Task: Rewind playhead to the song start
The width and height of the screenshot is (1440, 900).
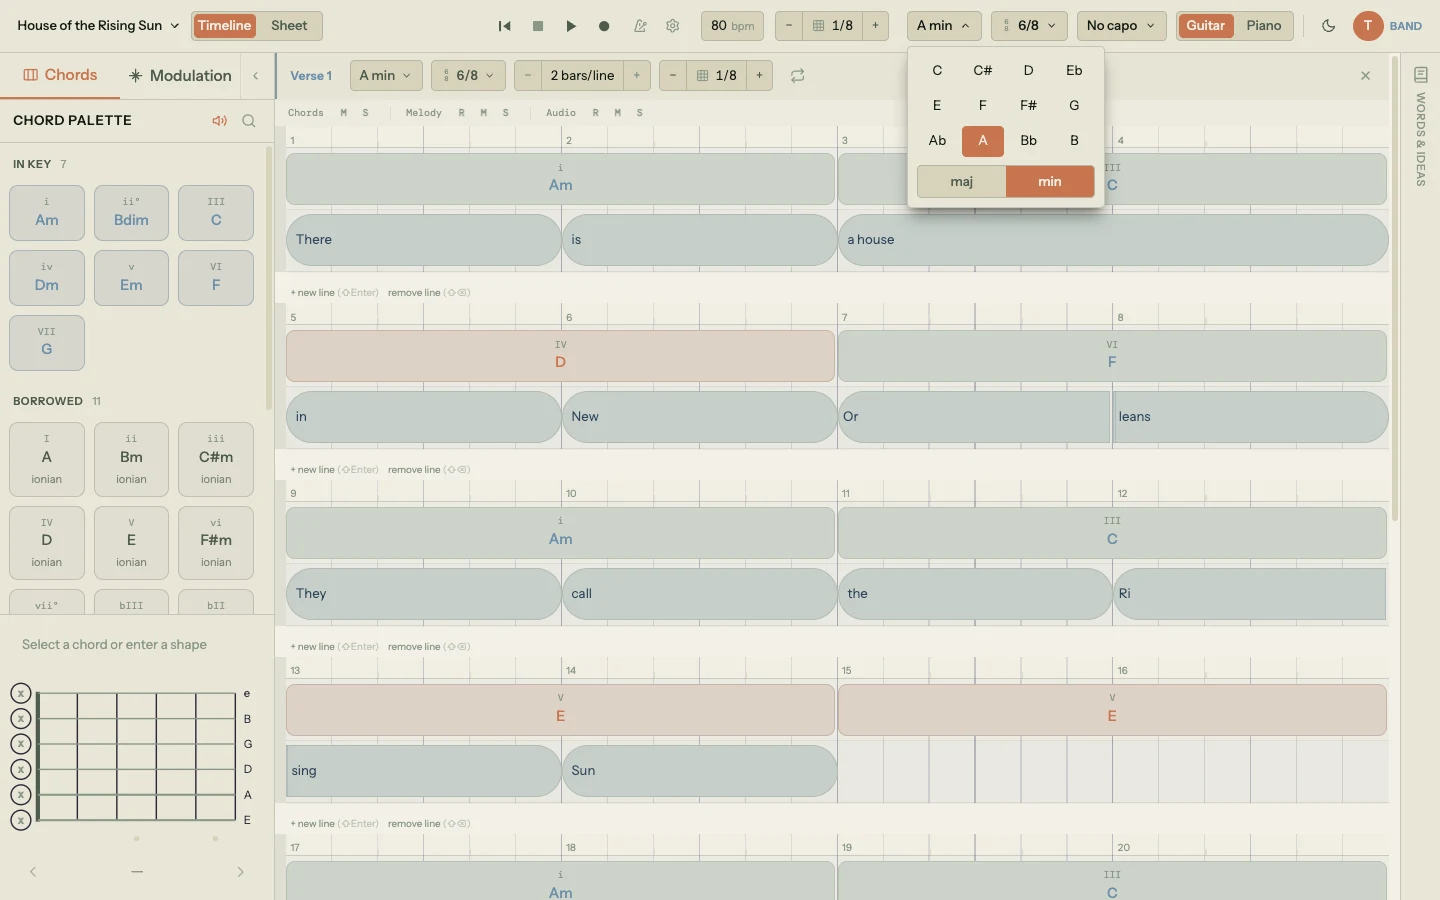Action: pos(505,26)
